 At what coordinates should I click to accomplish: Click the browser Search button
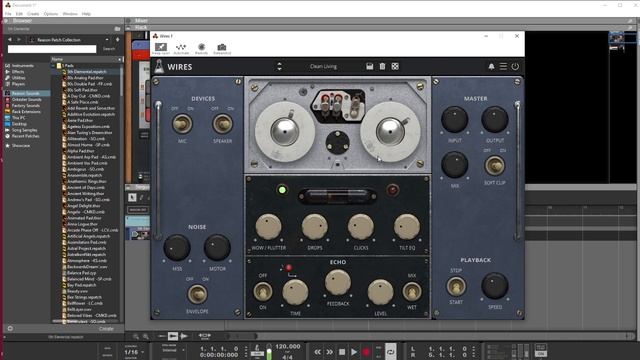[109, 49]
